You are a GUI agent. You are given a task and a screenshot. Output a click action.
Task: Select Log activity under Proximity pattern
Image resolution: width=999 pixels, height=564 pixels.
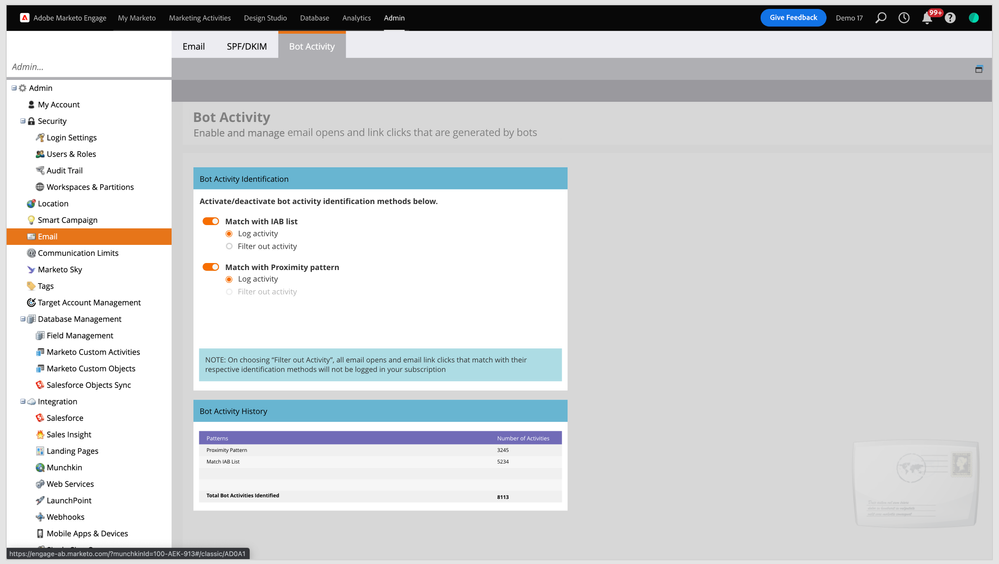[x=229, y=279]
